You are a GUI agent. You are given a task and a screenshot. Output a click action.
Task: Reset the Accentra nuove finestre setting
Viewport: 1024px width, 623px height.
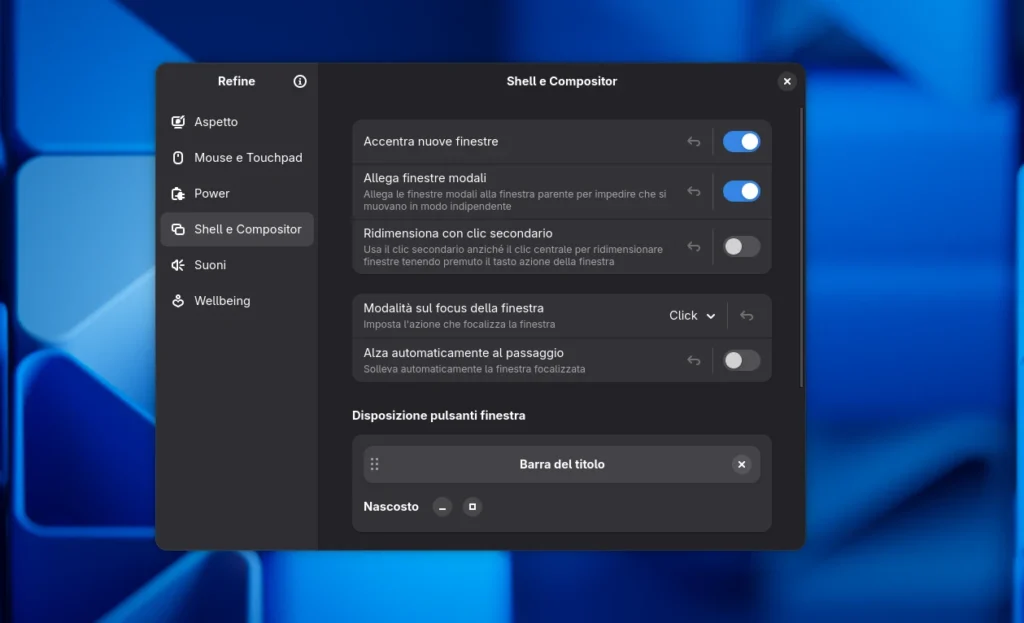coord(693,141)
